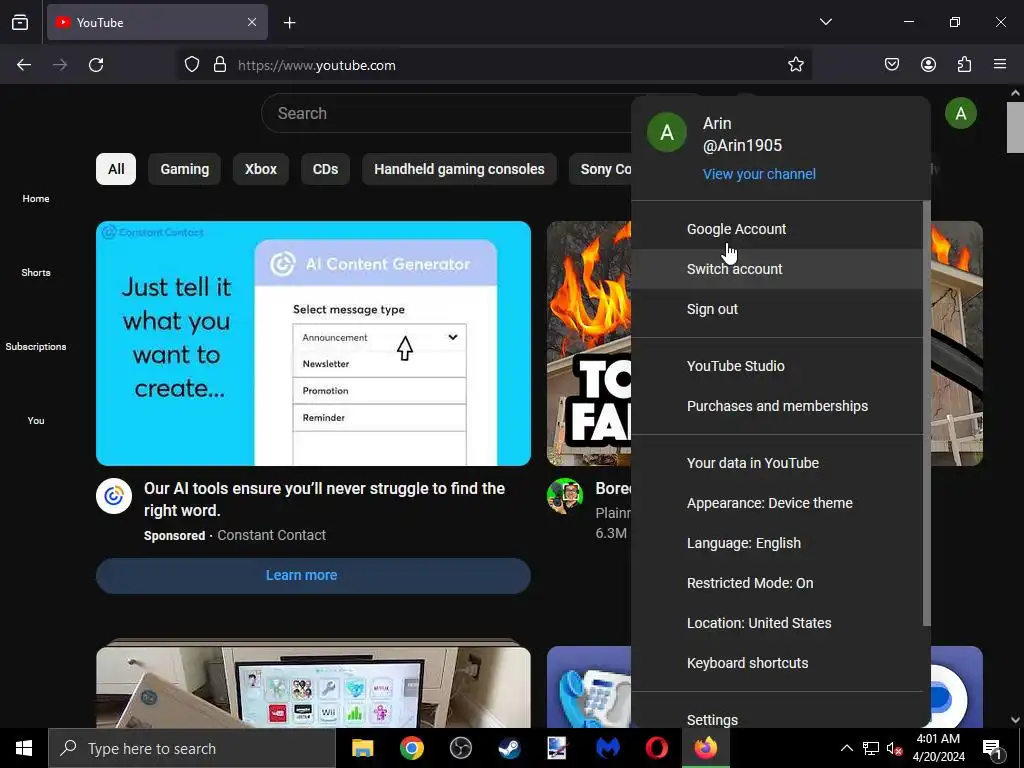
Task: Click the browser address bar
Action: [x=496, y=65]
